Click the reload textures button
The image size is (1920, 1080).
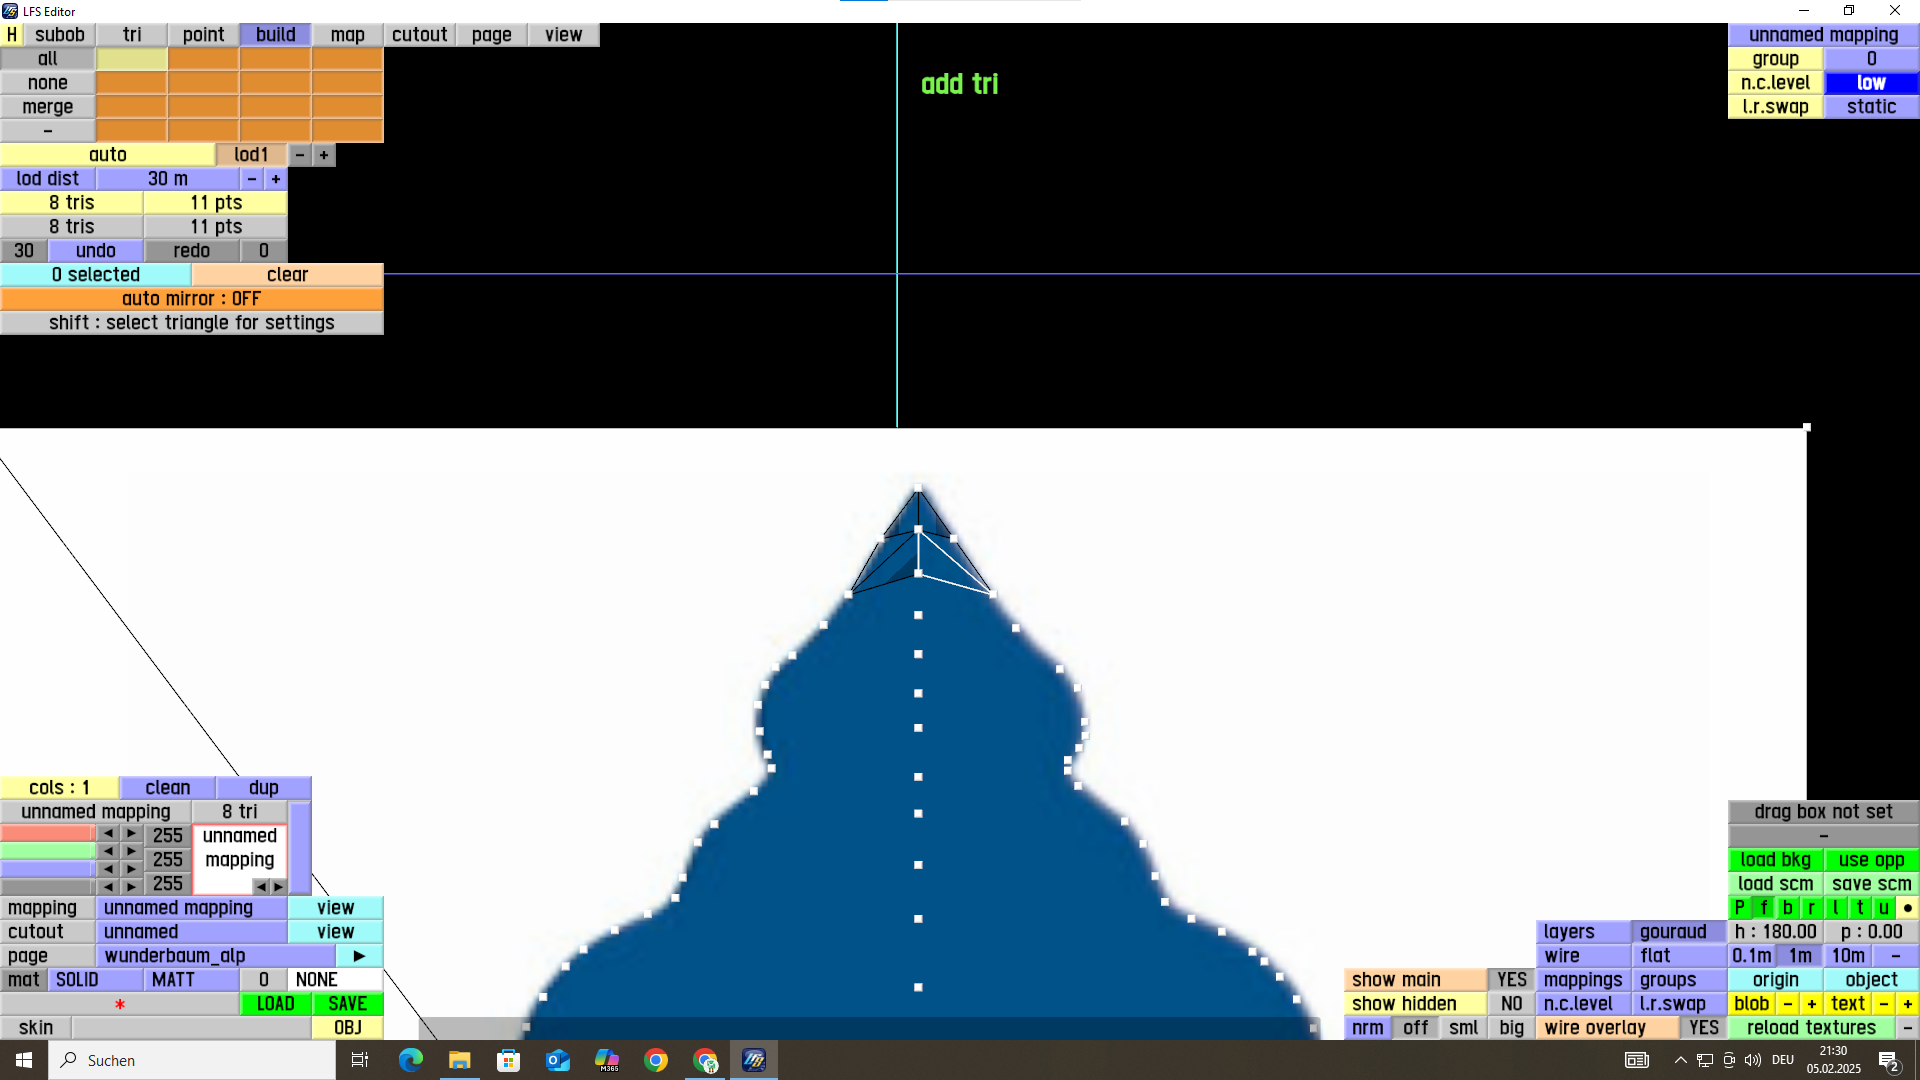coord(1810,1028)
